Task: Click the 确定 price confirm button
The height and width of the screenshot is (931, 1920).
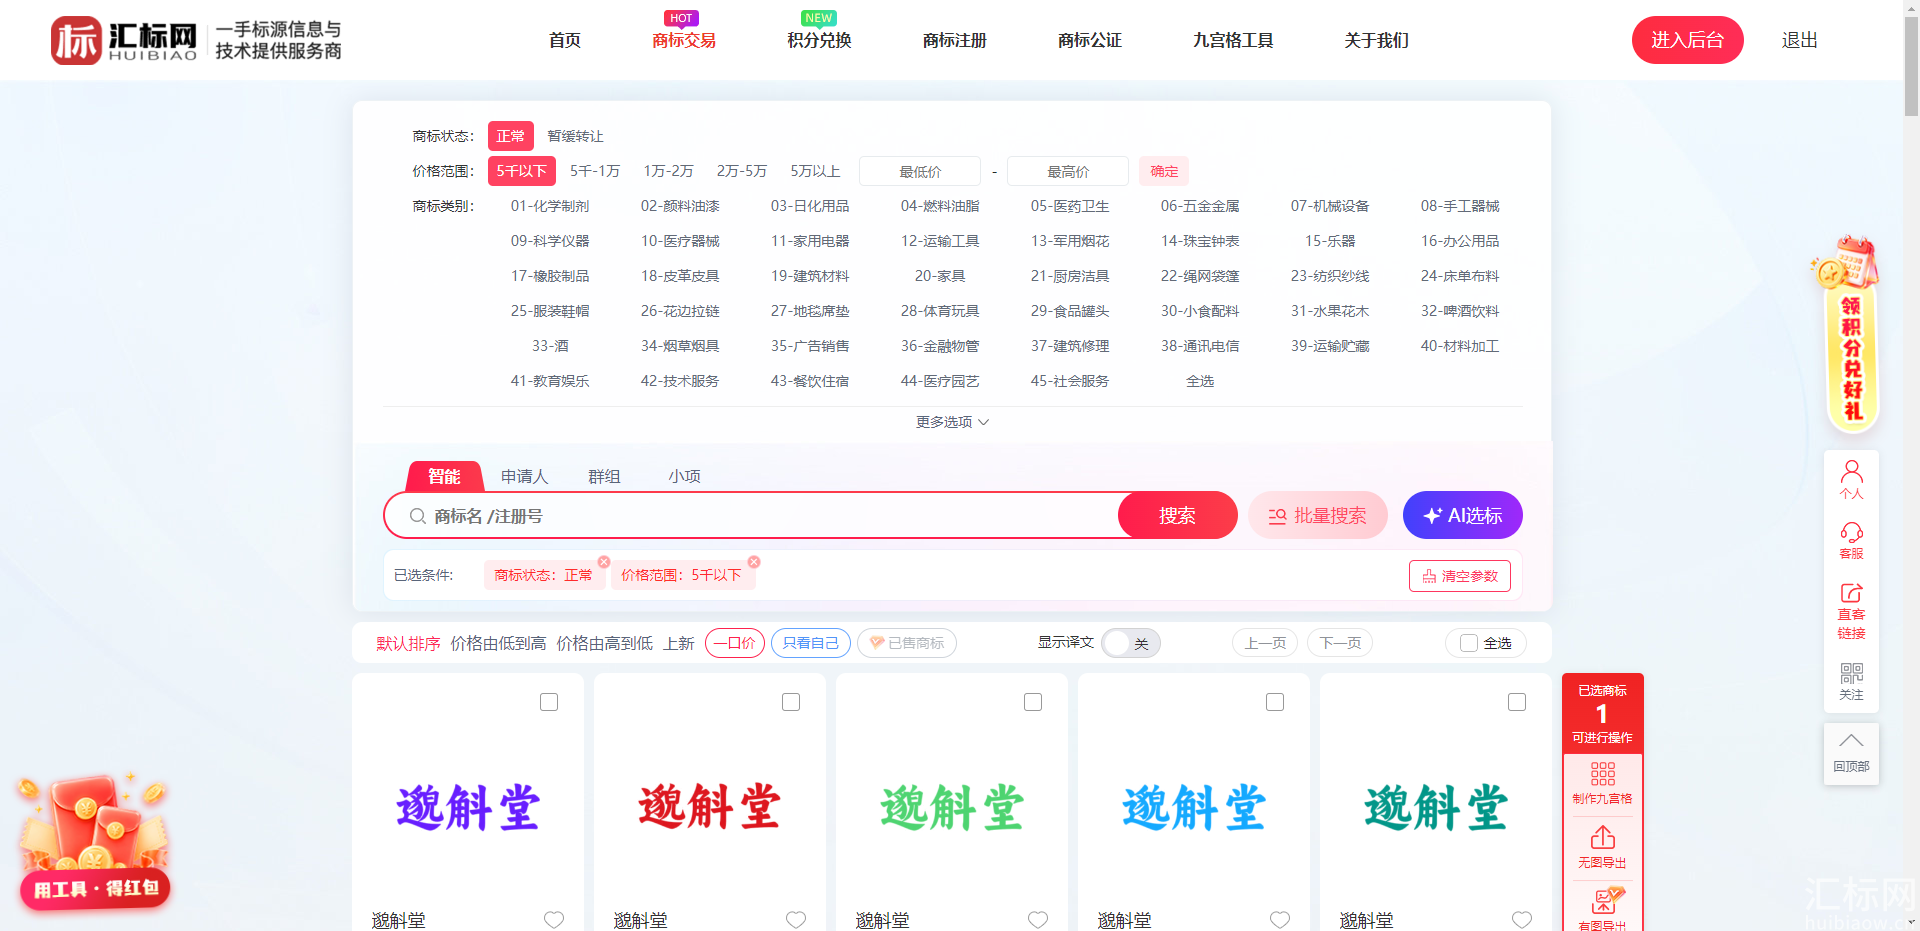Action: [1164, 171]
